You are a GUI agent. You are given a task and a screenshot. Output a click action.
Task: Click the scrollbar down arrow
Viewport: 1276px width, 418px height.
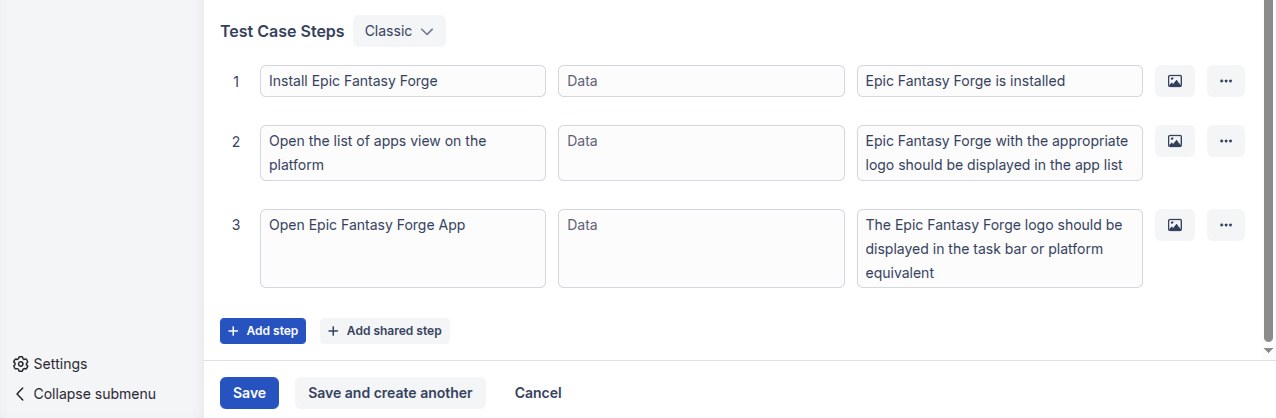(1269, 351)
